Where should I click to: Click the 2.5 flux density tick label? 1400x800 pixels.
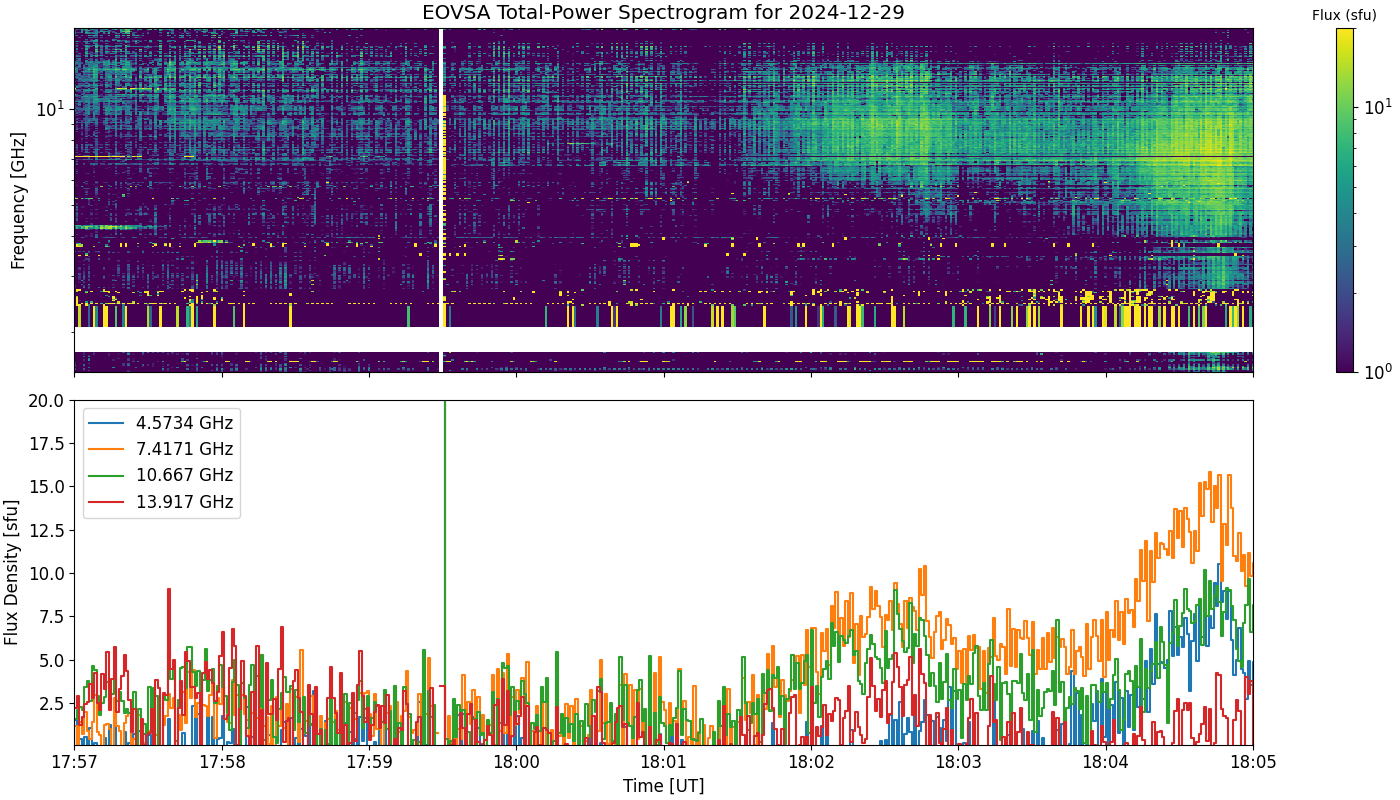pos(53,704)
